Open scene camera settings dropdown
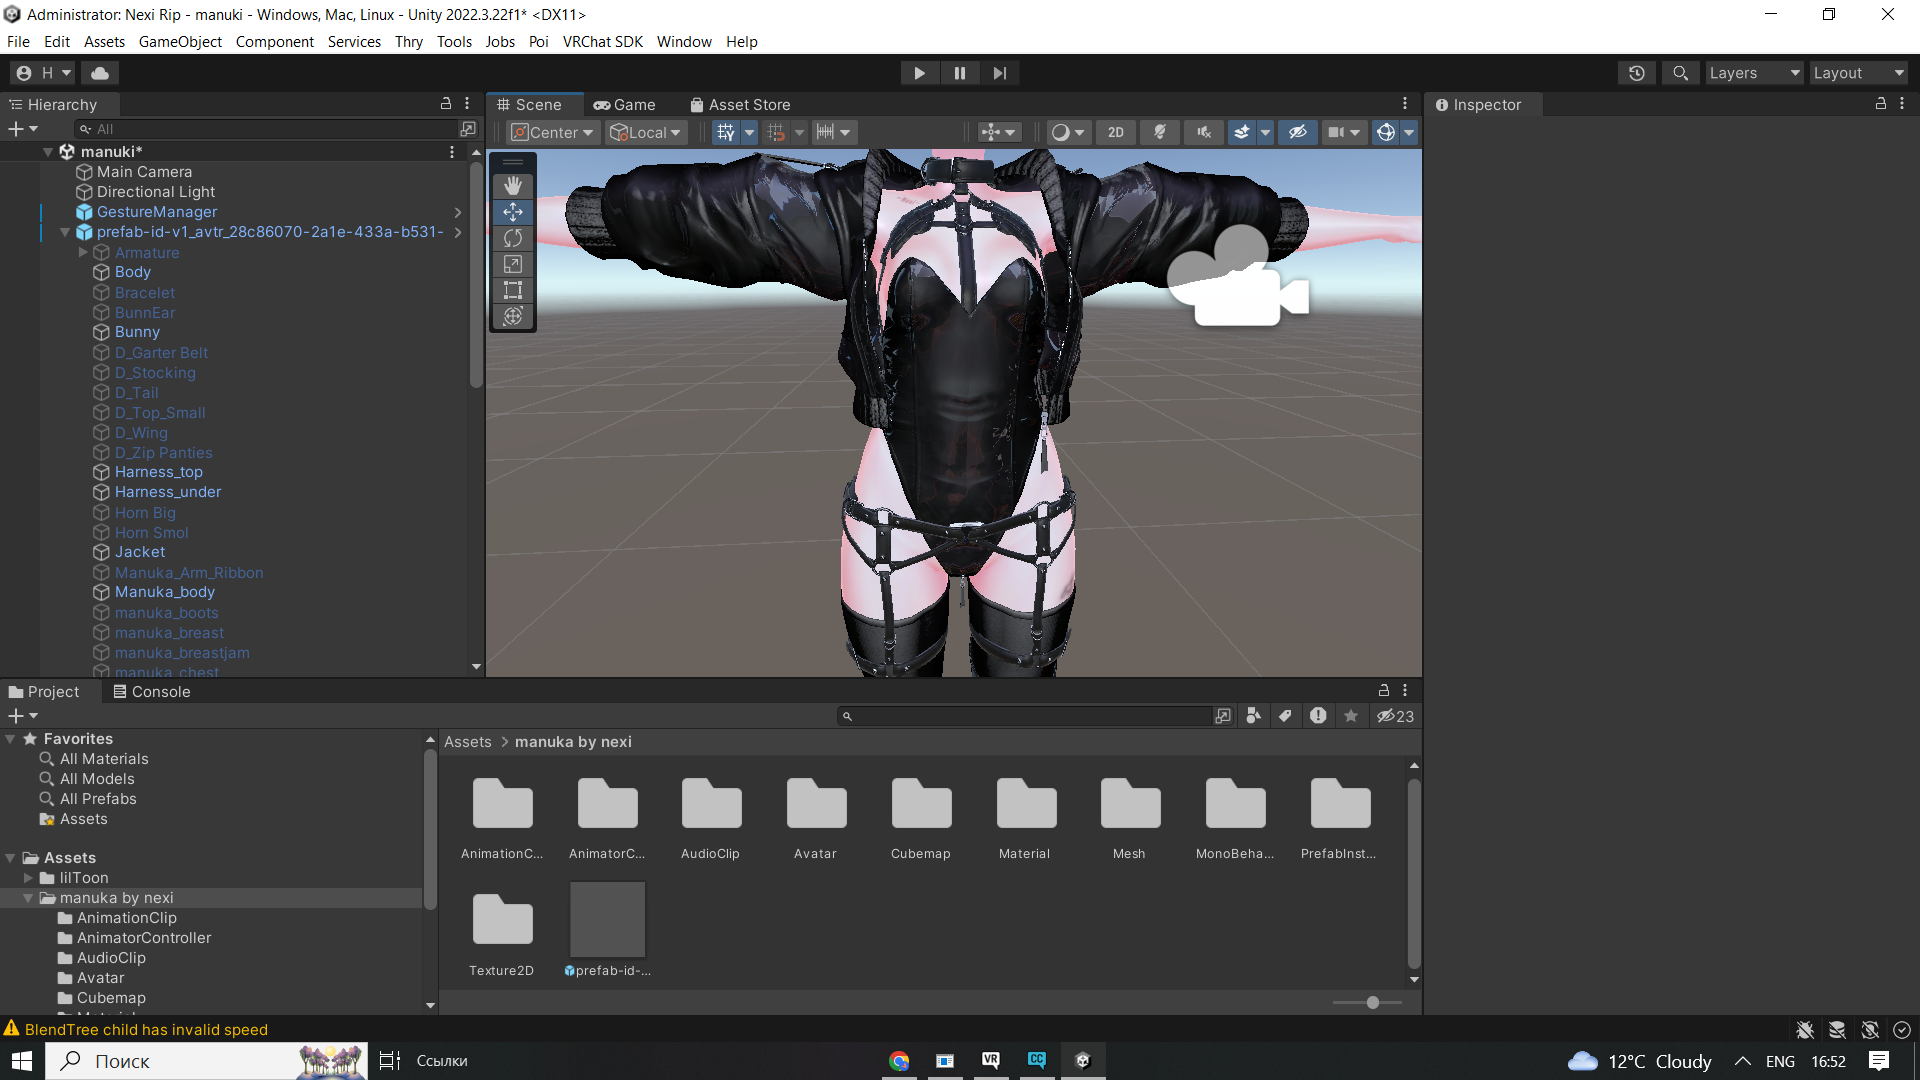Screen dimensions: 1920x1080 pos(1344,132)
